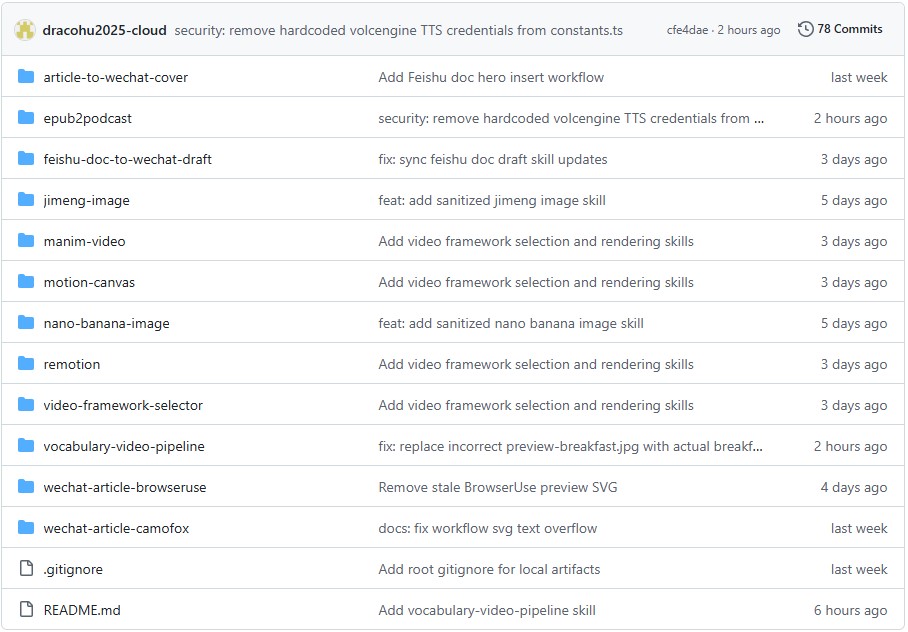Click the .gitignore file icon

tap(26, 569)
